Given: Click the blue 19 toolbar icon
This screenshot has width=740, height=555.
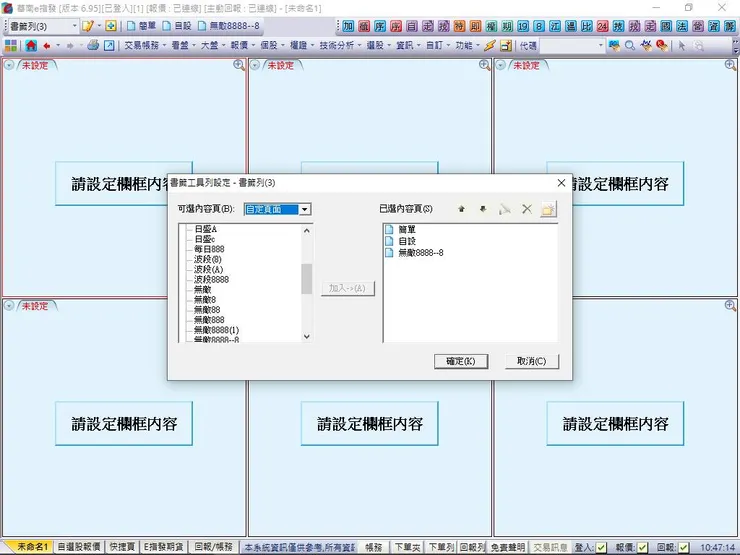Looking at the screenshot, I should coord(523,26).
